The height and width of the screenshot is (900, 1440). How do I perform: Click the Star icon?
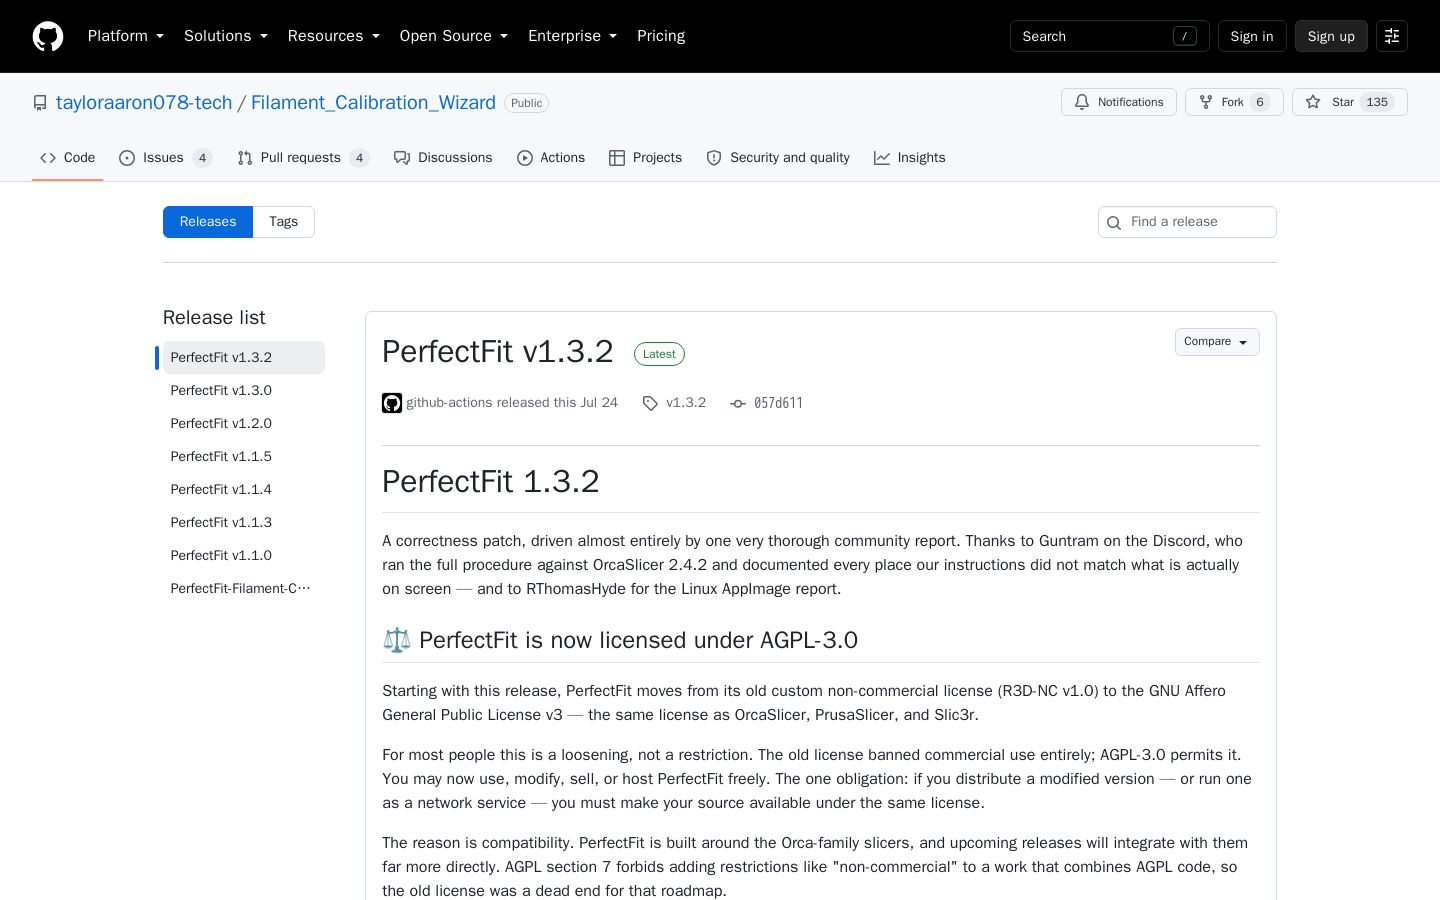(x=1313, y=102)
